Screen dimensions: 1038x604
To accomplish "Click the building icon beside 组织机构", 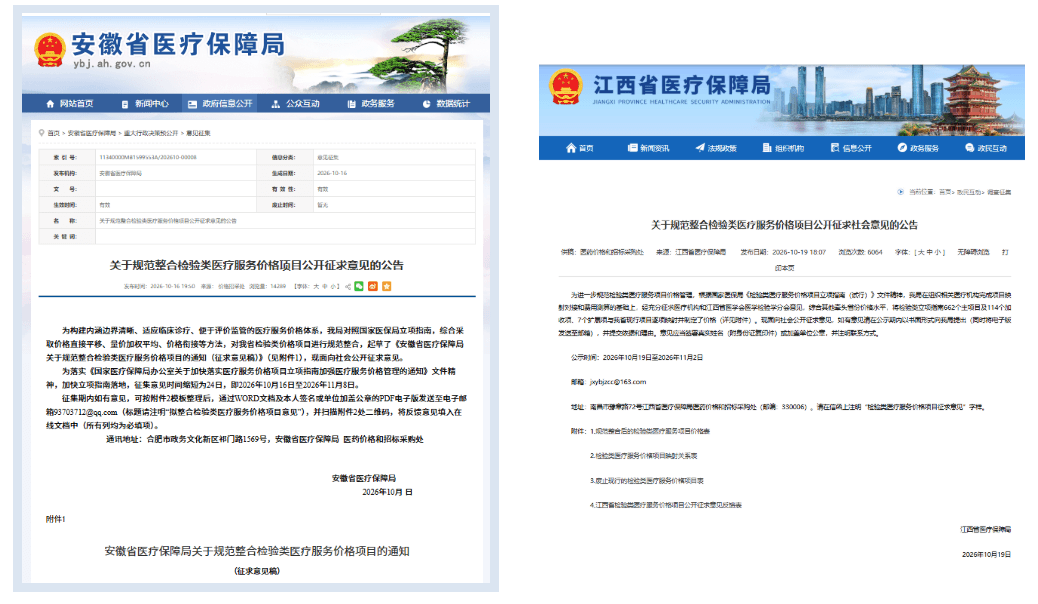I will 767,148.
